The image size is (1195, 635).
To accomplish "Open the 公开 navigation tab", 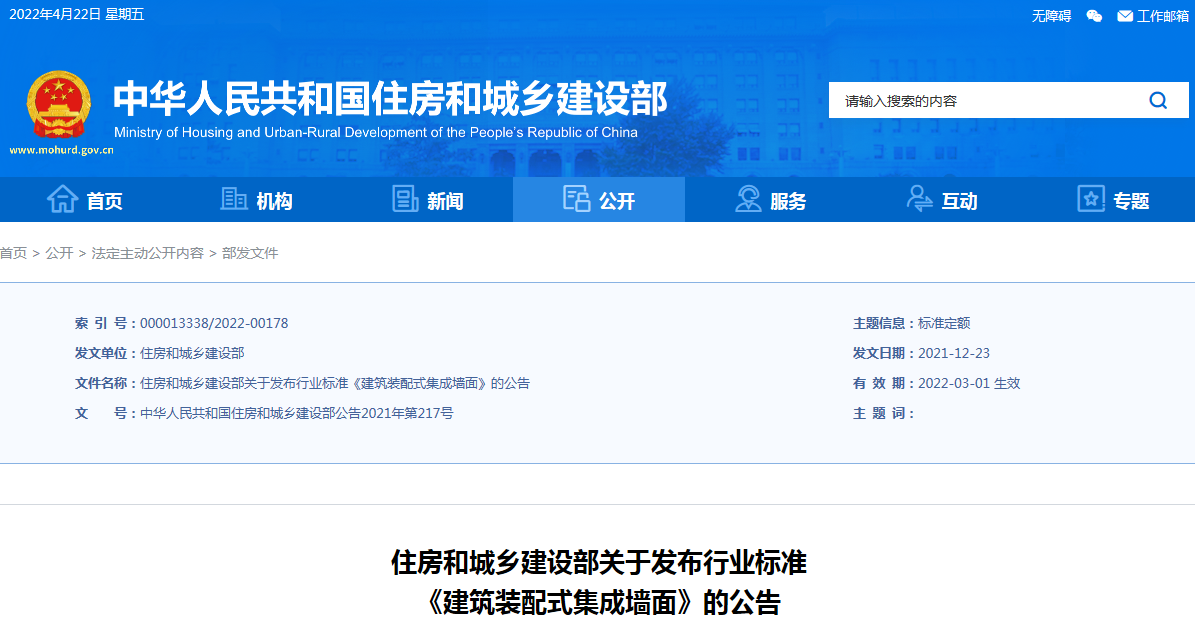I will pos(599,200).
